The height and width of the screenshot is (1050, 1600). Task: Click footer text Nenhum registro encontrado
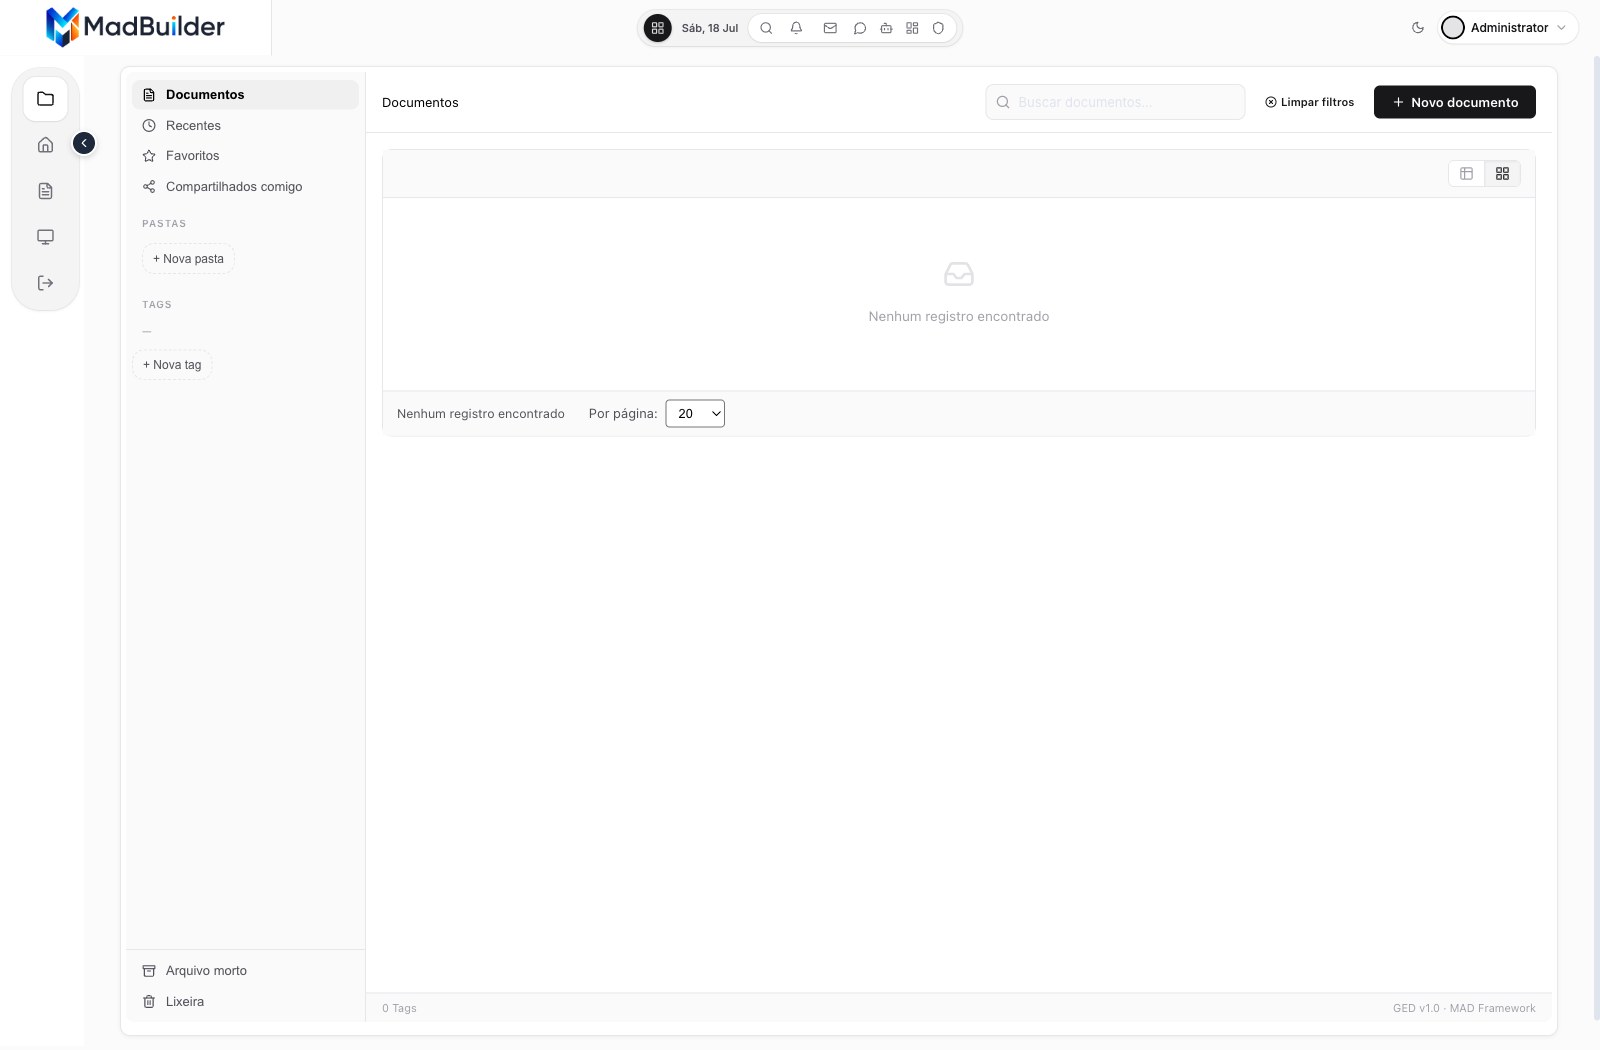(x=481, y=414)
